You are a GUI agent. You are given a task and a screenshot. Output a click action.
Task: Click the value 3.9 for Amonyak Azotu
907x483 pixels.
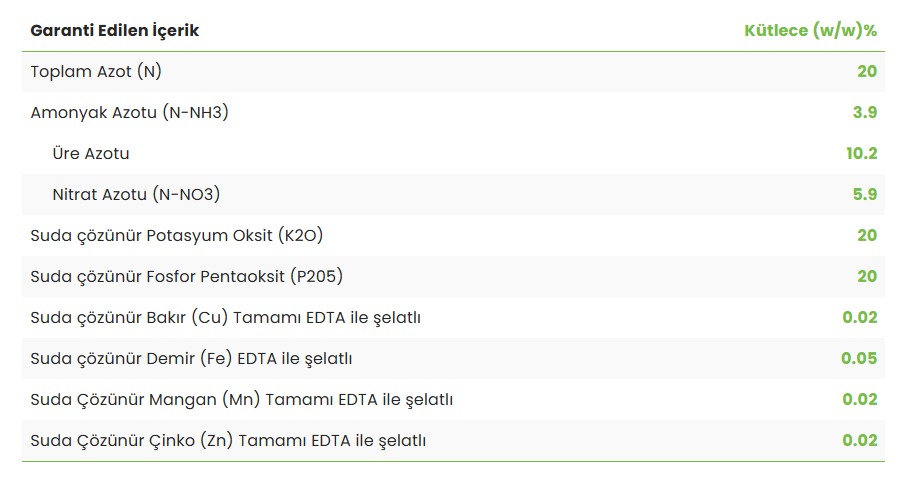[865, 112]
